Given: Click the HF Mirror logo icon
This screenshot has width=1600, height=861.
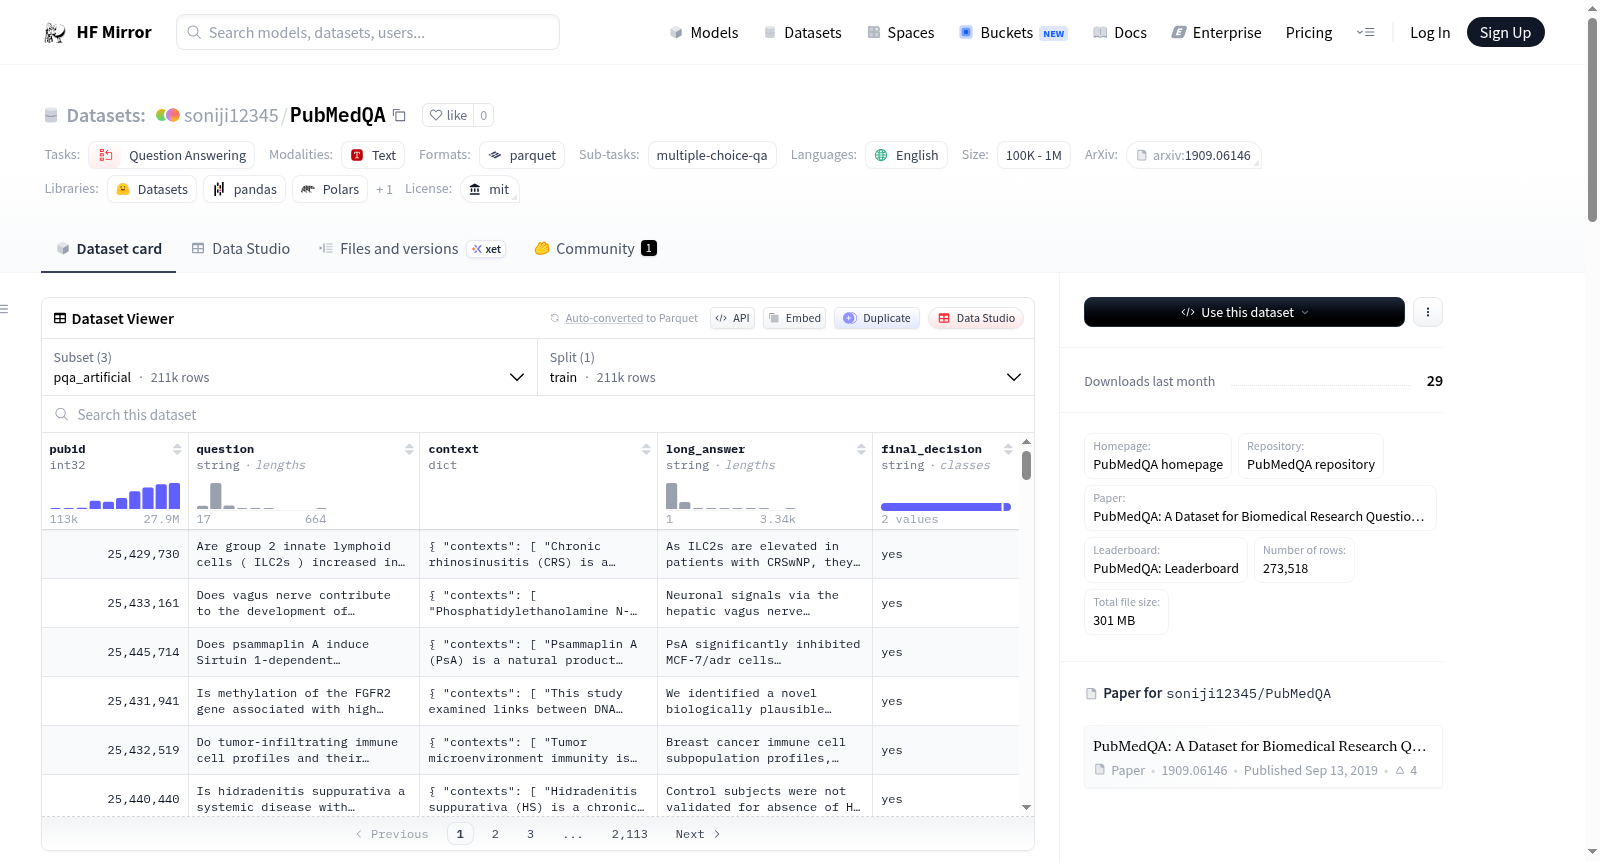Looking at the screenshot, I should click(x=55, y=33).
